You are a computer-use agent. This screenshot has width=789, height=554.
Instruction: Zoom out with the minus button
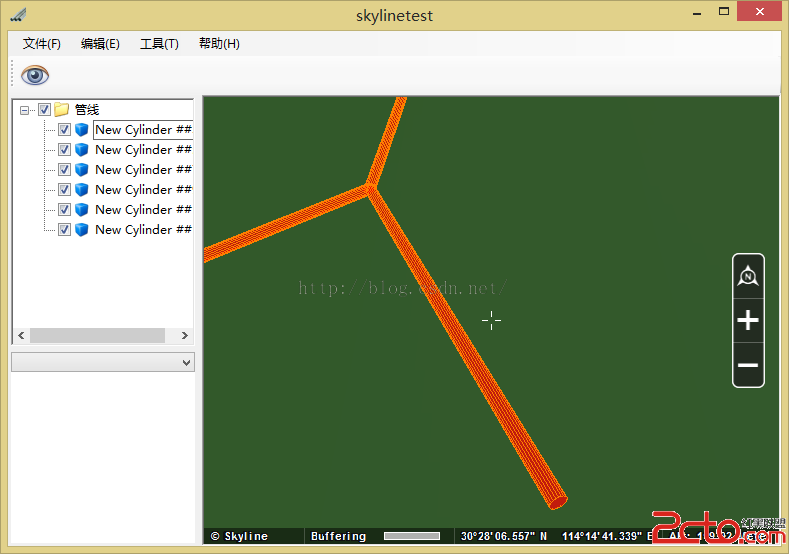pyautogui.click(x=748, y=365)
